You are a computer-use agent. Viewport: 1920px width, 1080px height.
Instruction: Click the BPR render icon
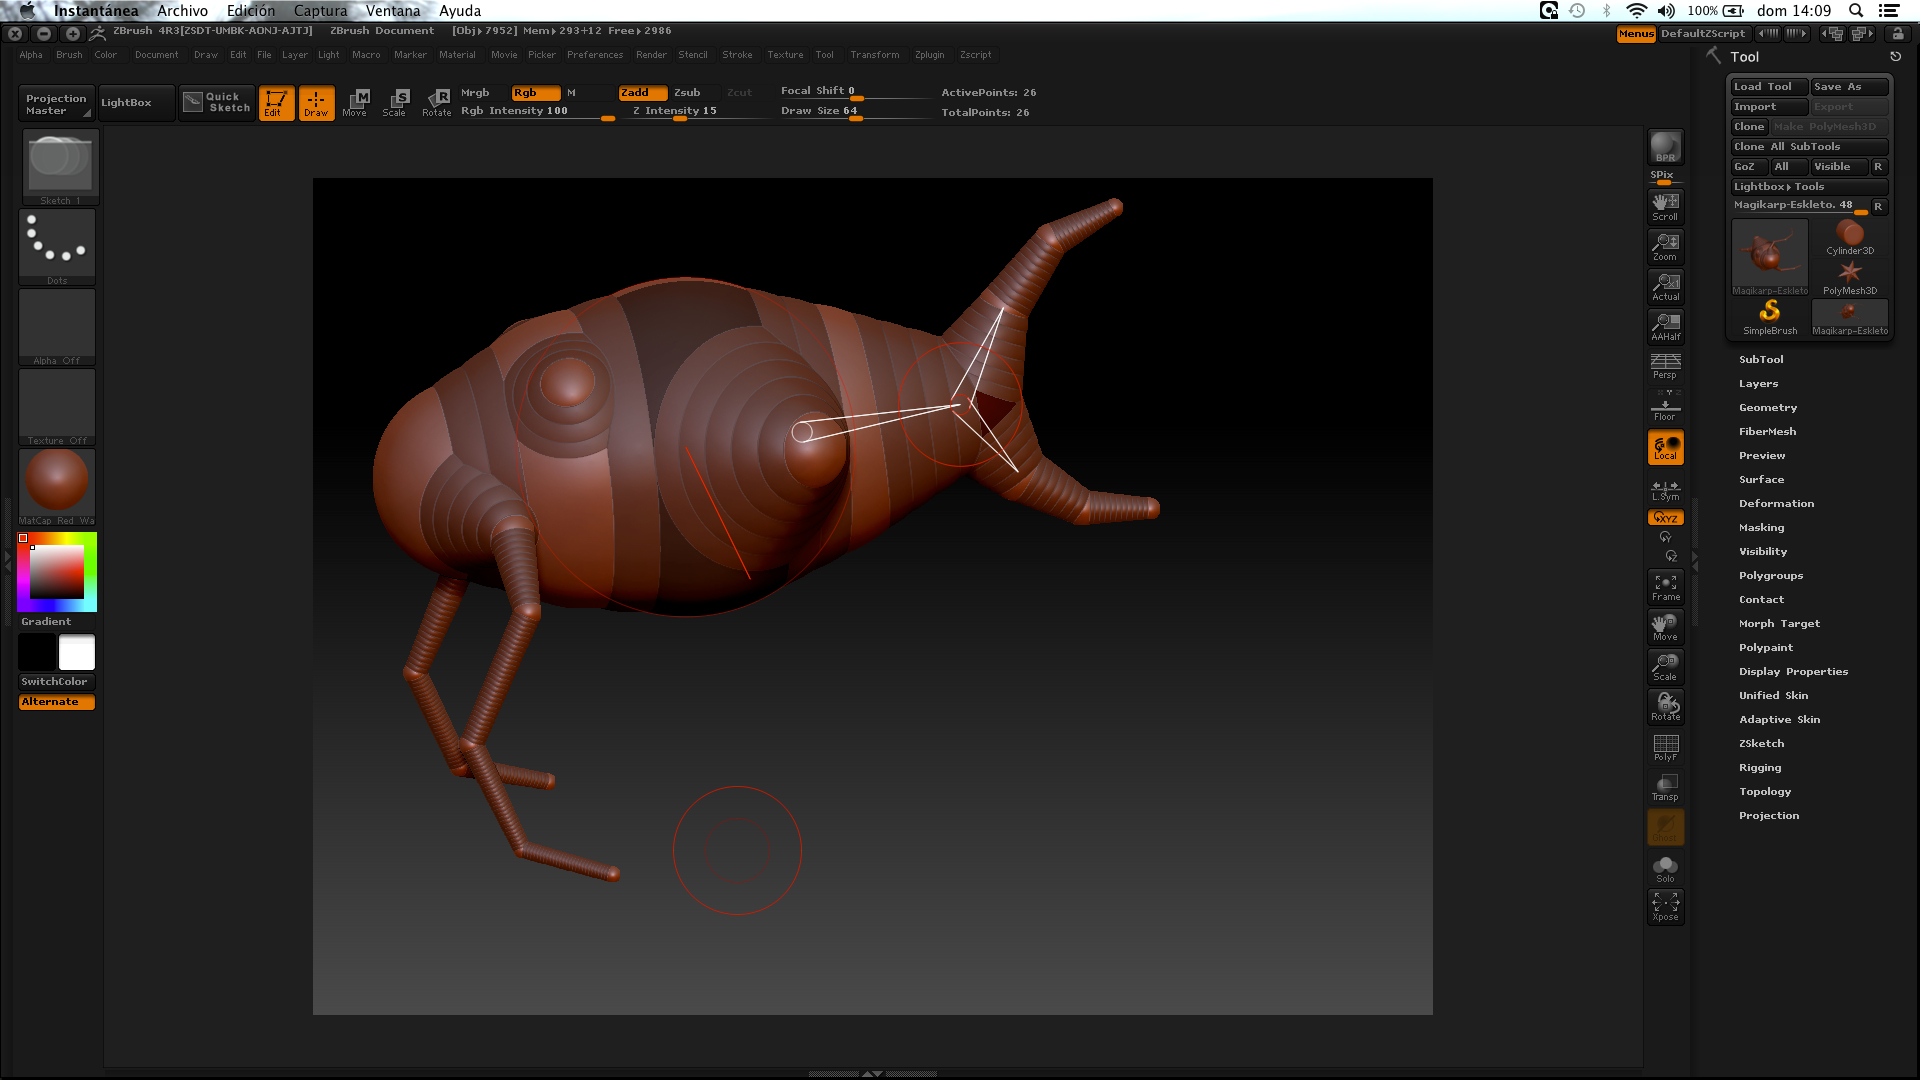pyautogui.click(x=1665, y=147)
